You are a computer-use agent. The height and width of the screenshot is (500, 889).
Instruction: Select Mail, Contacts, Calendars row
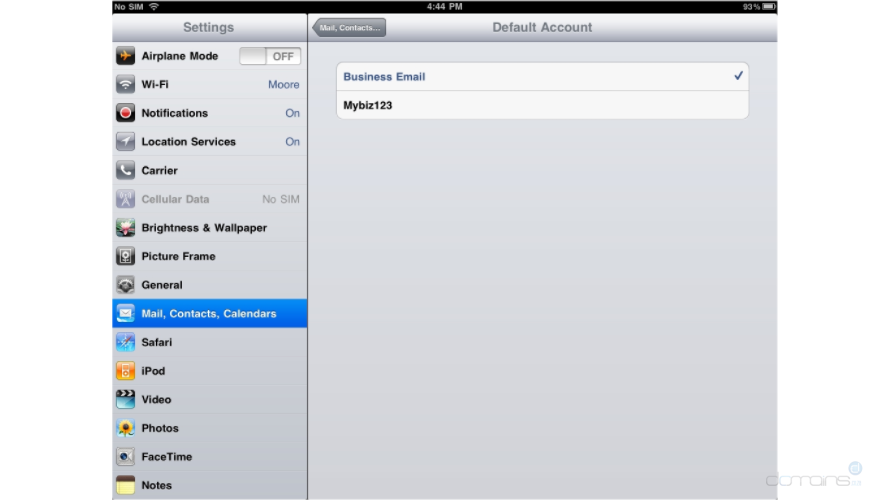(x=209, y=314)
